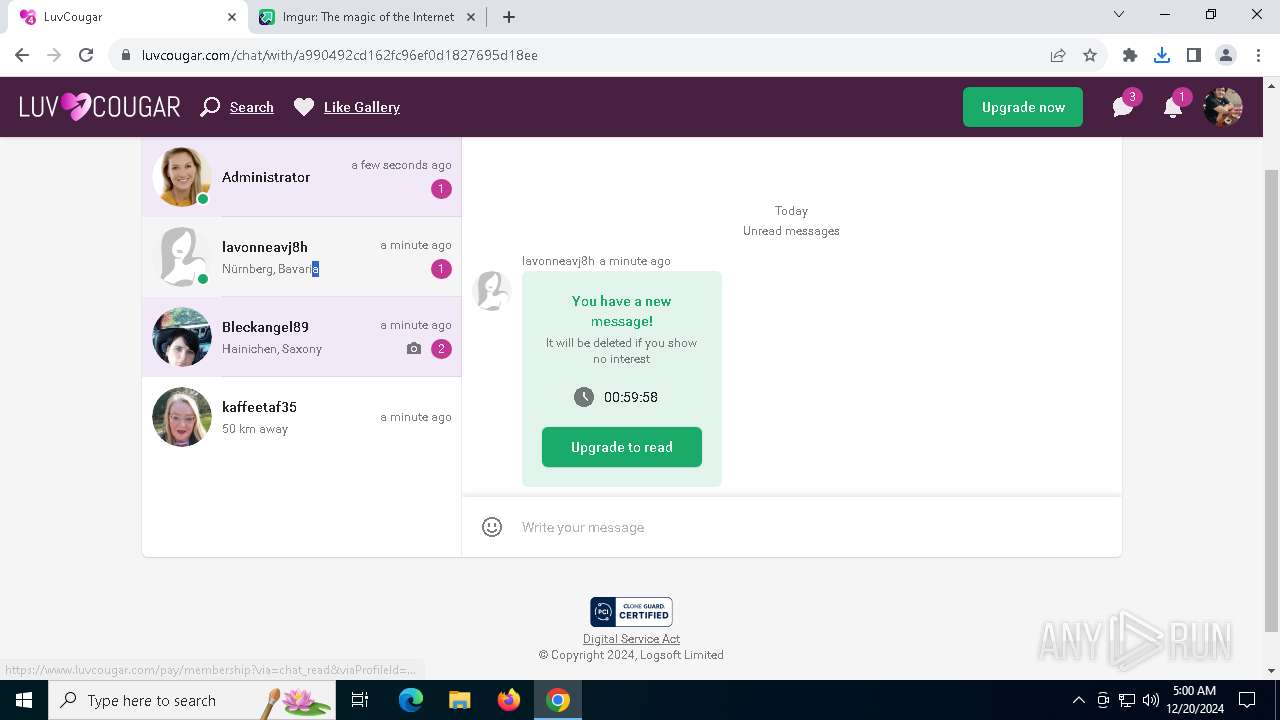Click lavonneavj8h avatar in chat message

(x=492, y=291)
